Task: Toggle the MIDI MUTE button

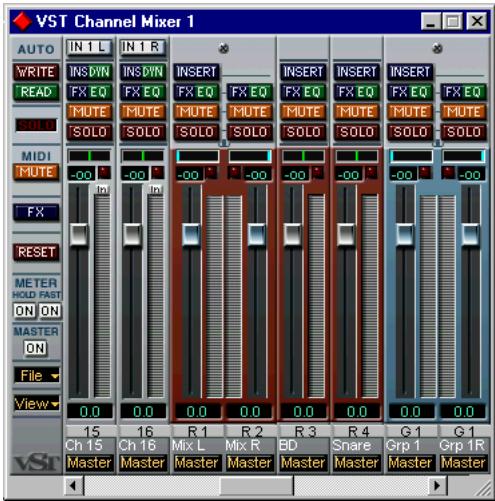Action: (x=36, y=172)
